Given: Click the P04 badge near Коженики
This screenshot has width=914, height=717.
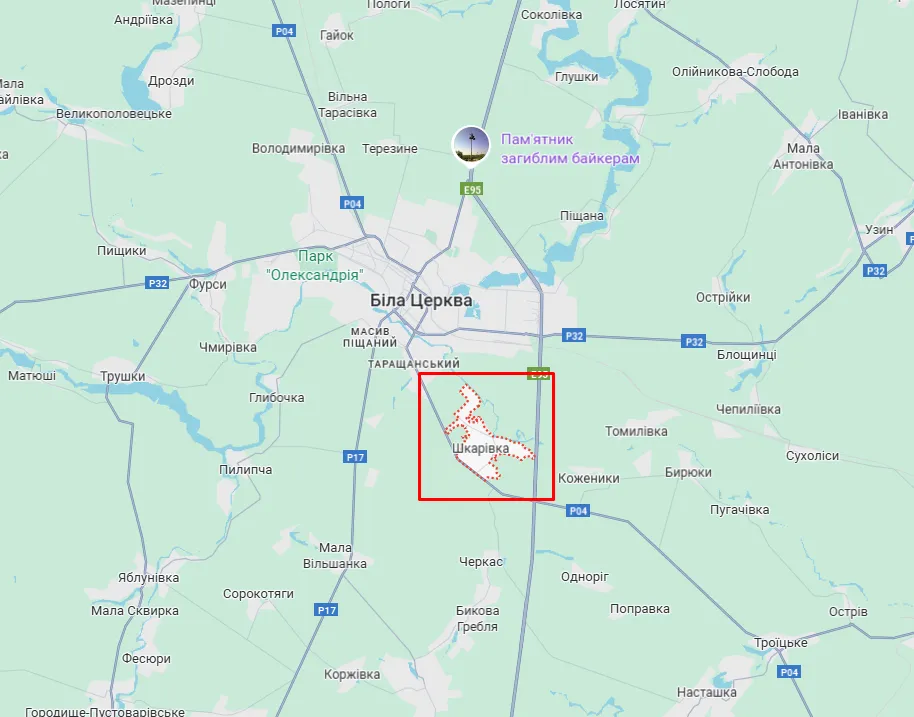Looking at the screenshot, I should [x=578, y=511].
